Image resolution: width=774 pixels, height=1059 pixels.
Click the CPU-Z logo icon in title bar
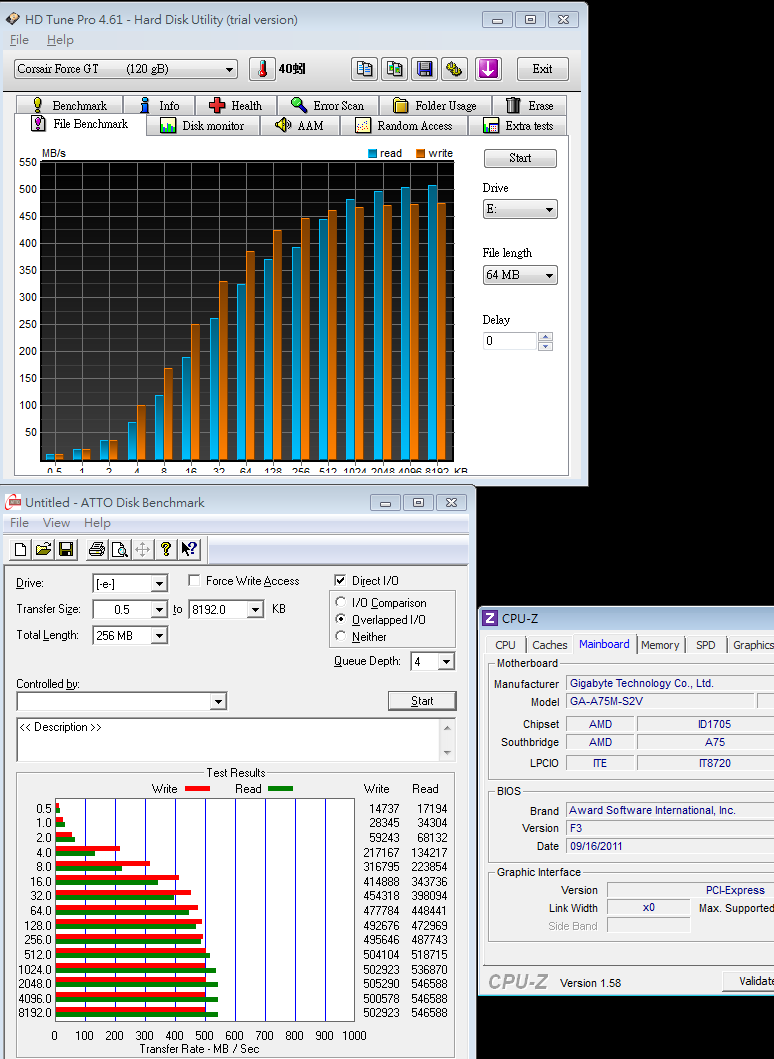(x=490, y=618)
